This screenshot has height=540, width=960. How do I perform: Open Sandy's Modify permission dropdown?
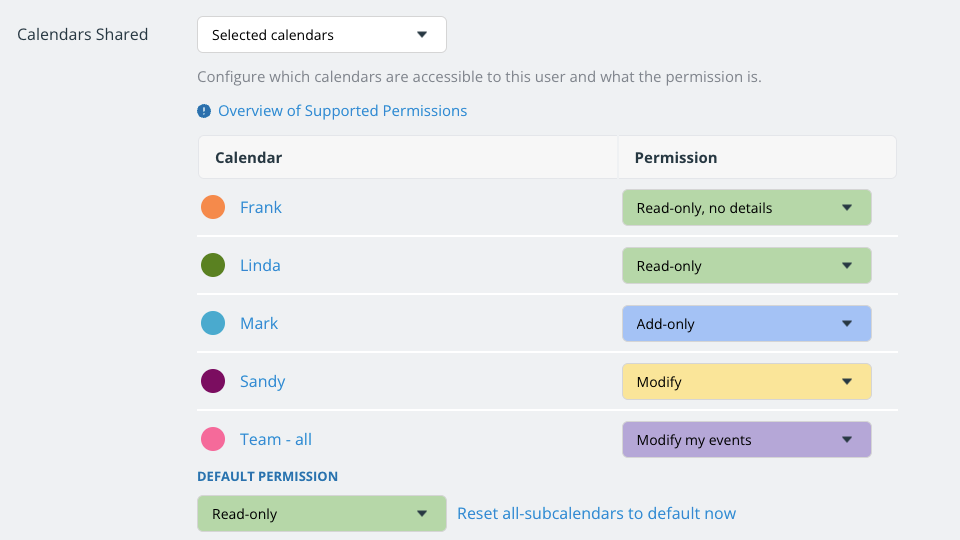coord(746,382)
